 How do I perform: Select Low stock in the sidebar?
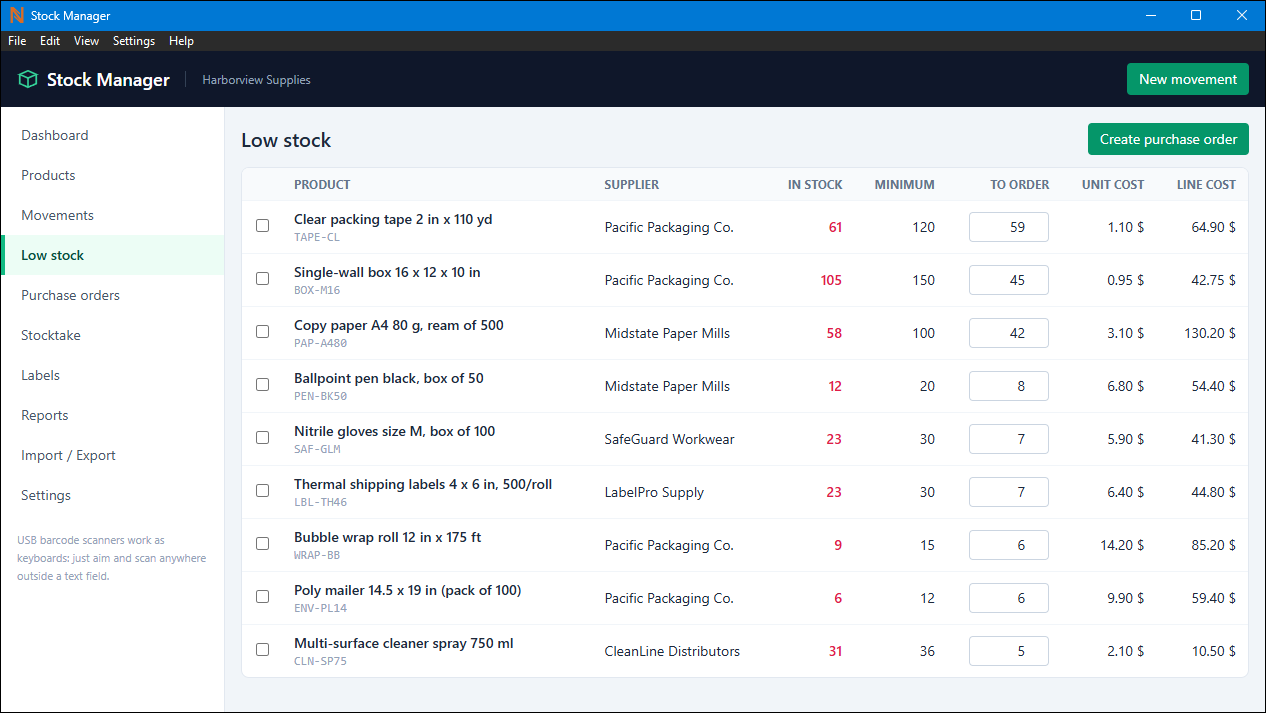(x=112, y=255)
